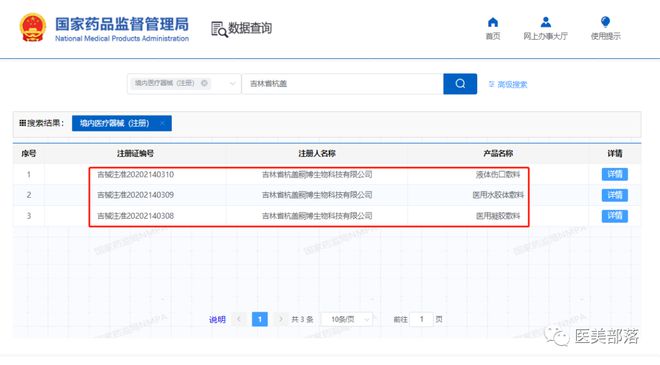Click the go-to page number field
Screen dimensions: 660x365
(421, 320)
